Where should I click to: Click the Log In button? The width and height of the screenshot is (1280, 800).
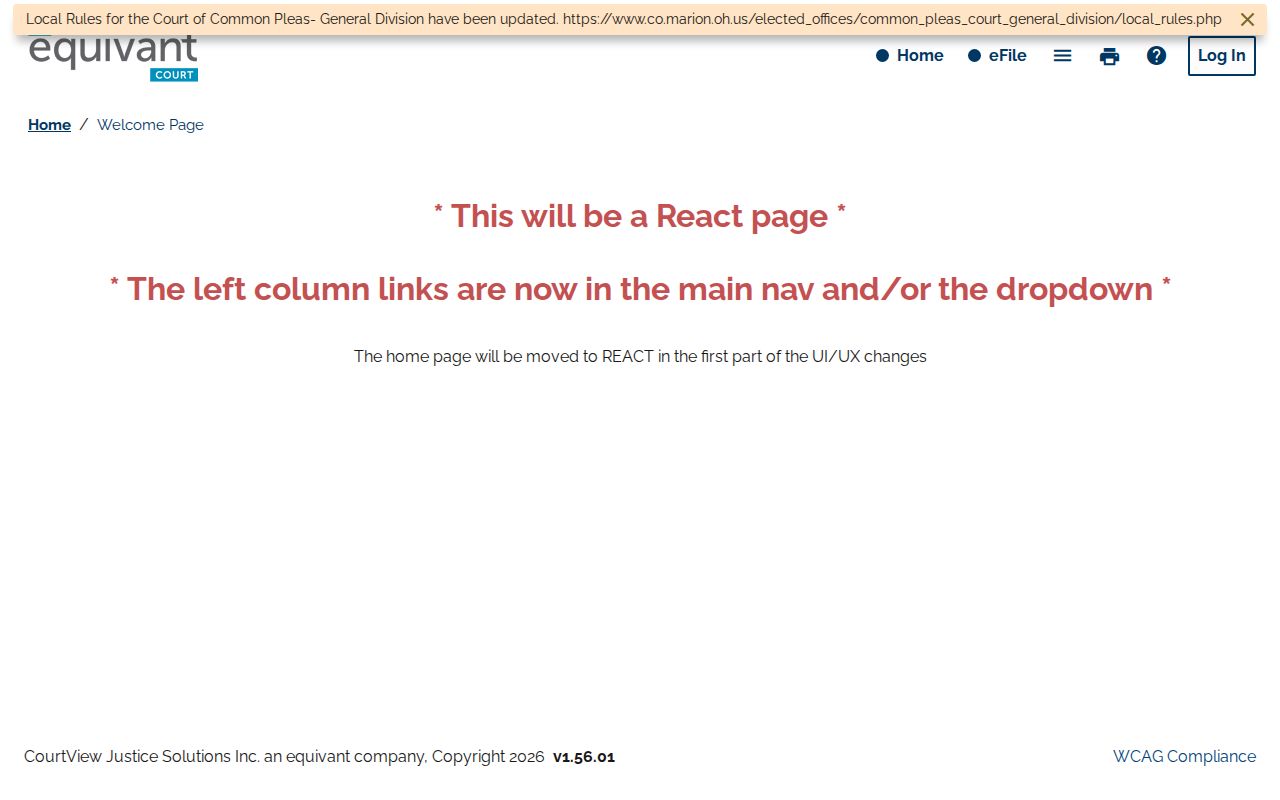(x=1221, y=56)
